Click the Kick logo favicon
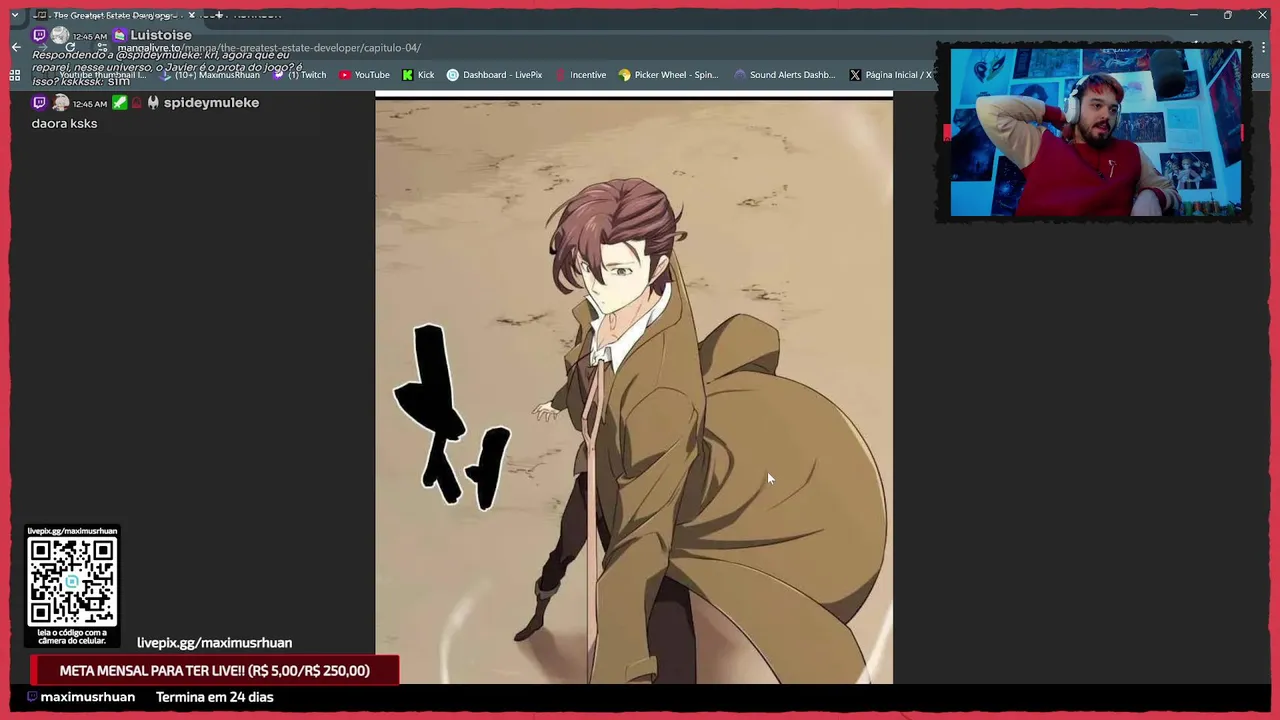 [407, 75]
